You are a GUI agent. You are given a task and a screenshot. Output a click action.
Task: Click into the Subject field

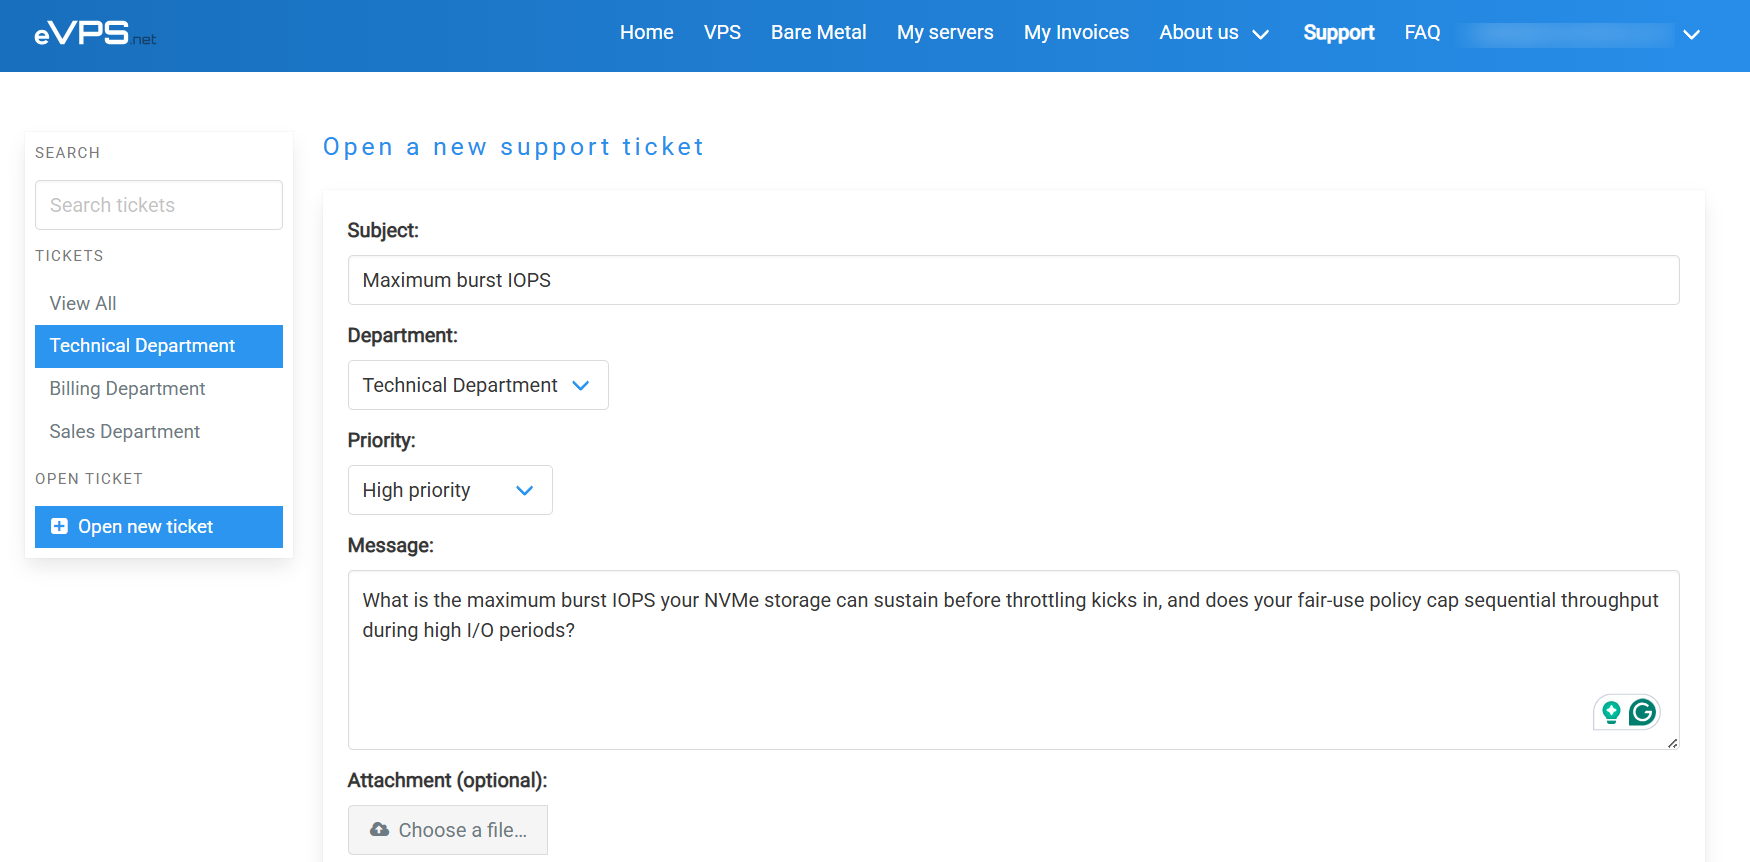(1013, 280)
